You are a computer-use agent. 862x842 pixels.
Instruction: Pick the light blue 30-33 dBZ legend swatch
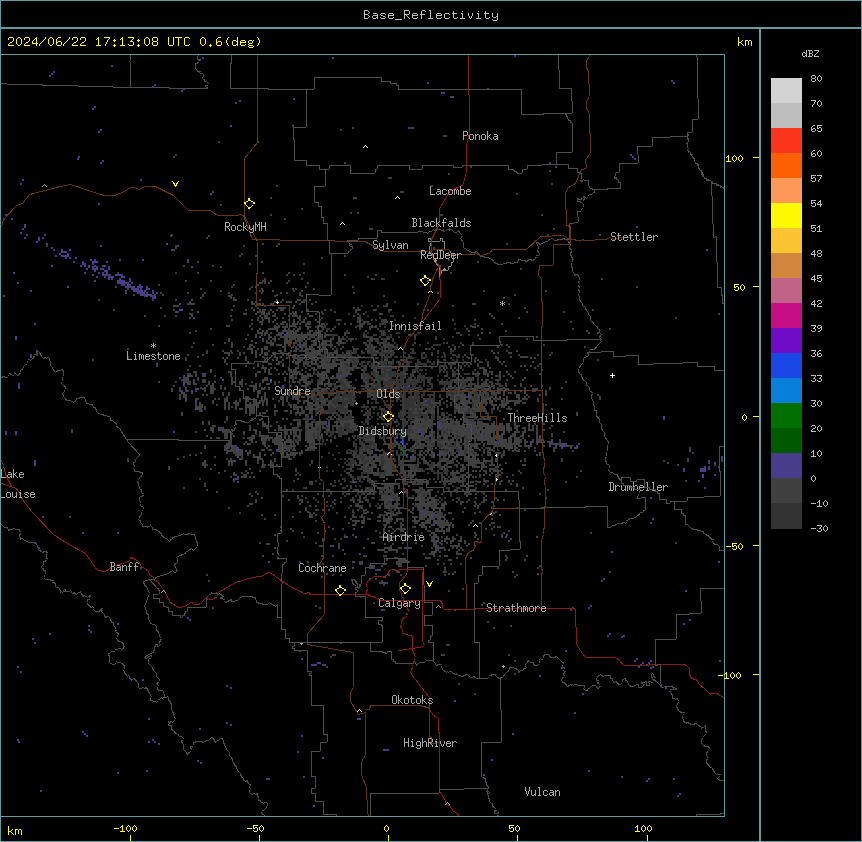tap(786, 390)
